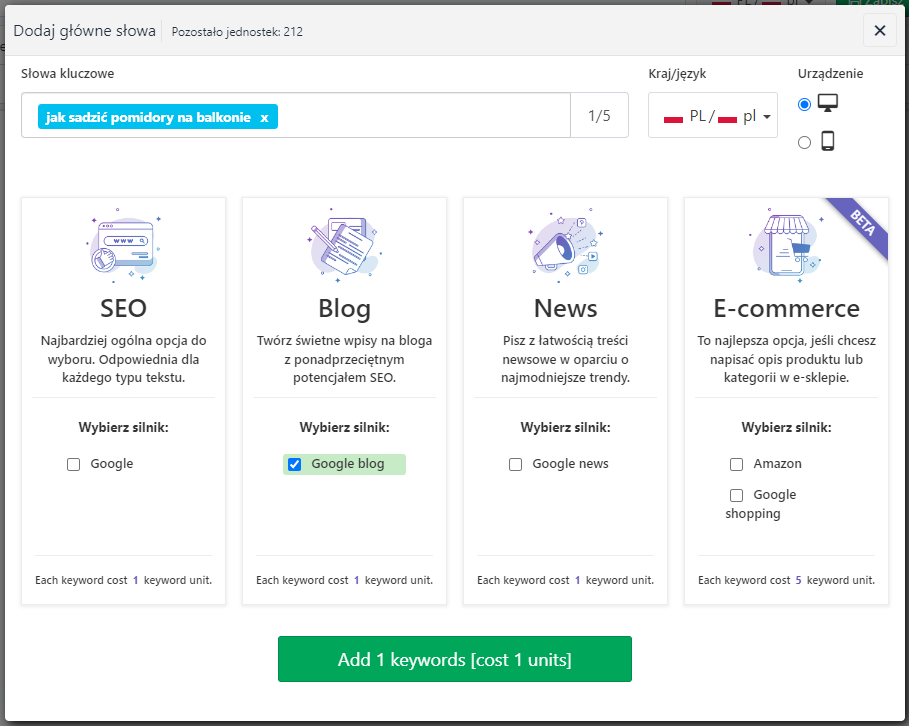Click the 'Google news' engine label
This screenshot has width=909, height=726.
pyautogui.click(x=570, y=464)
